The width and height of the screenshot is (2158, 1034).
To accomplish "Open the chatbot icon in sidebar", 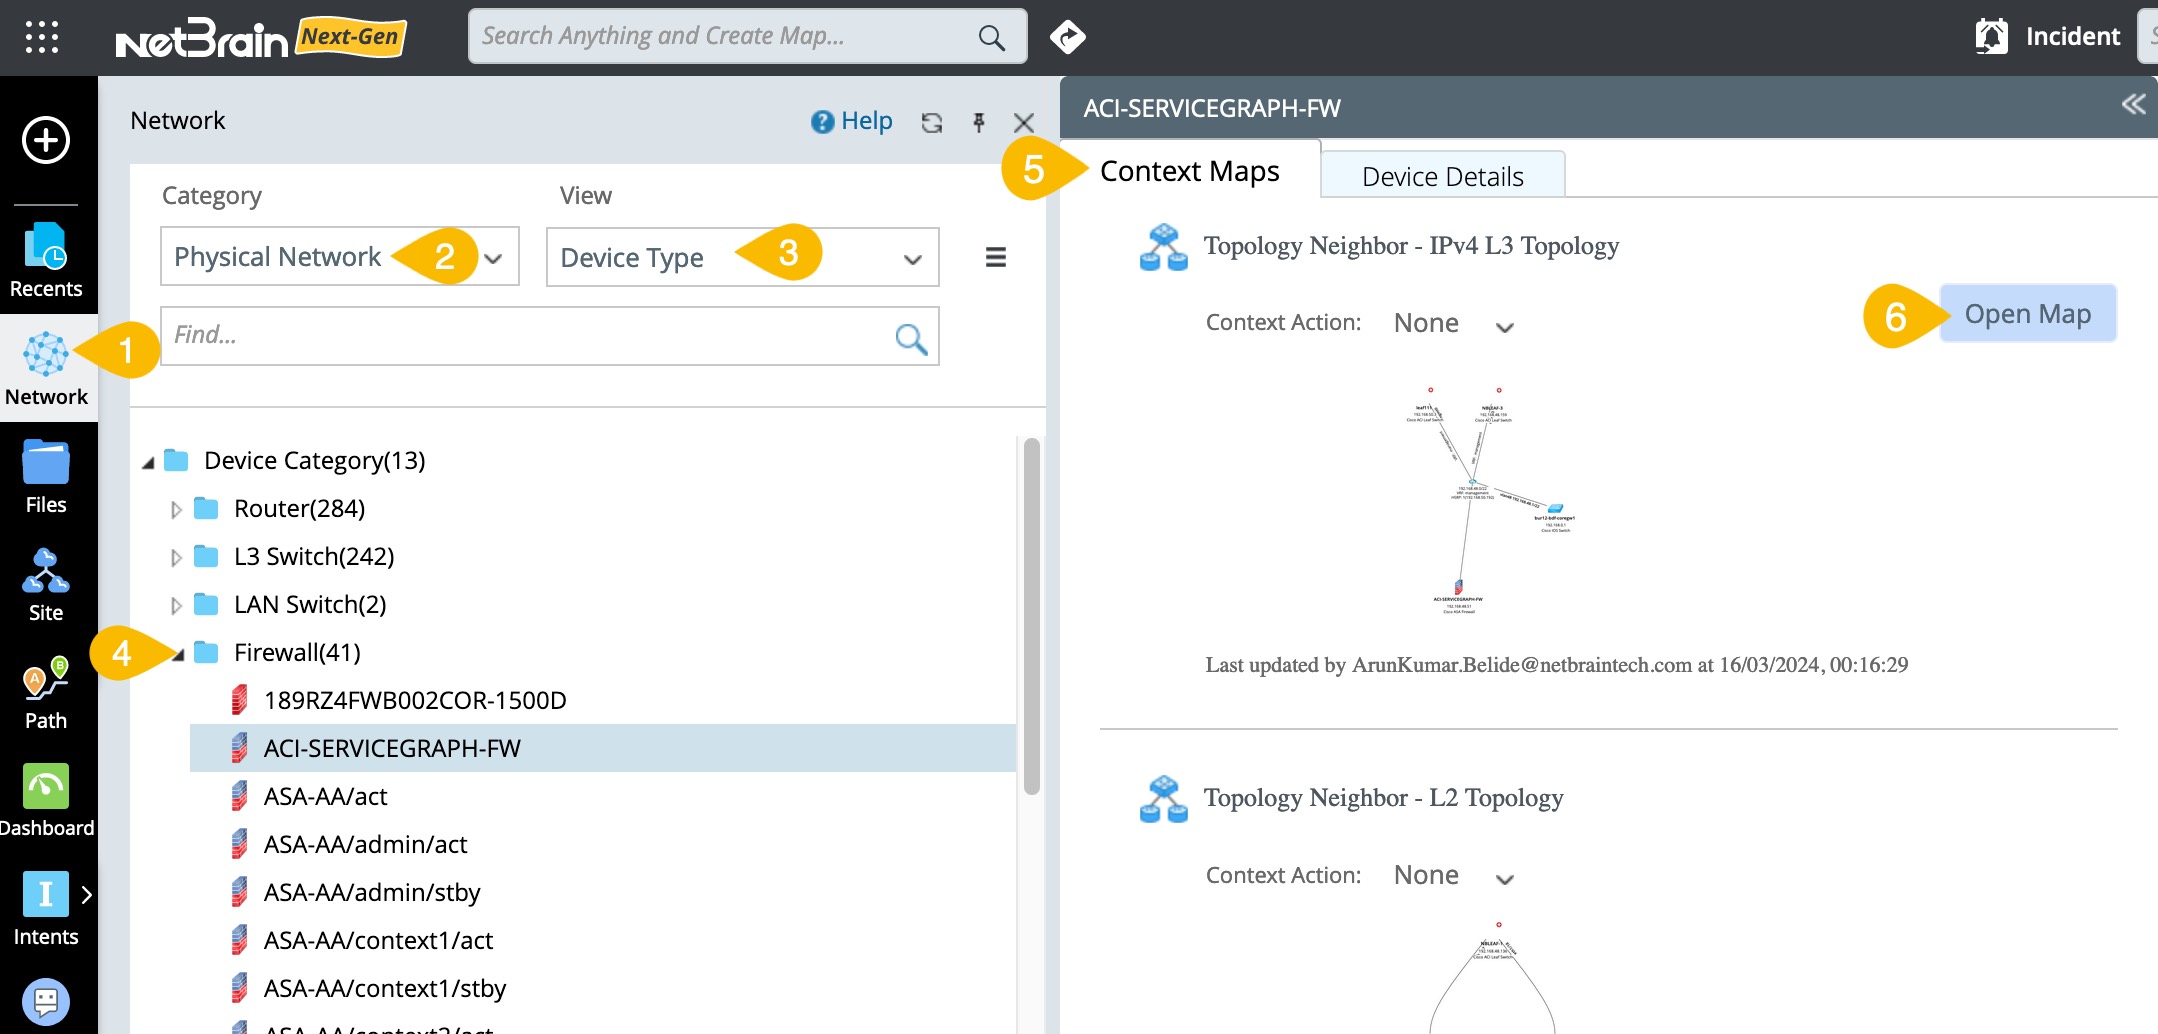I will [x=46, y=1001].
